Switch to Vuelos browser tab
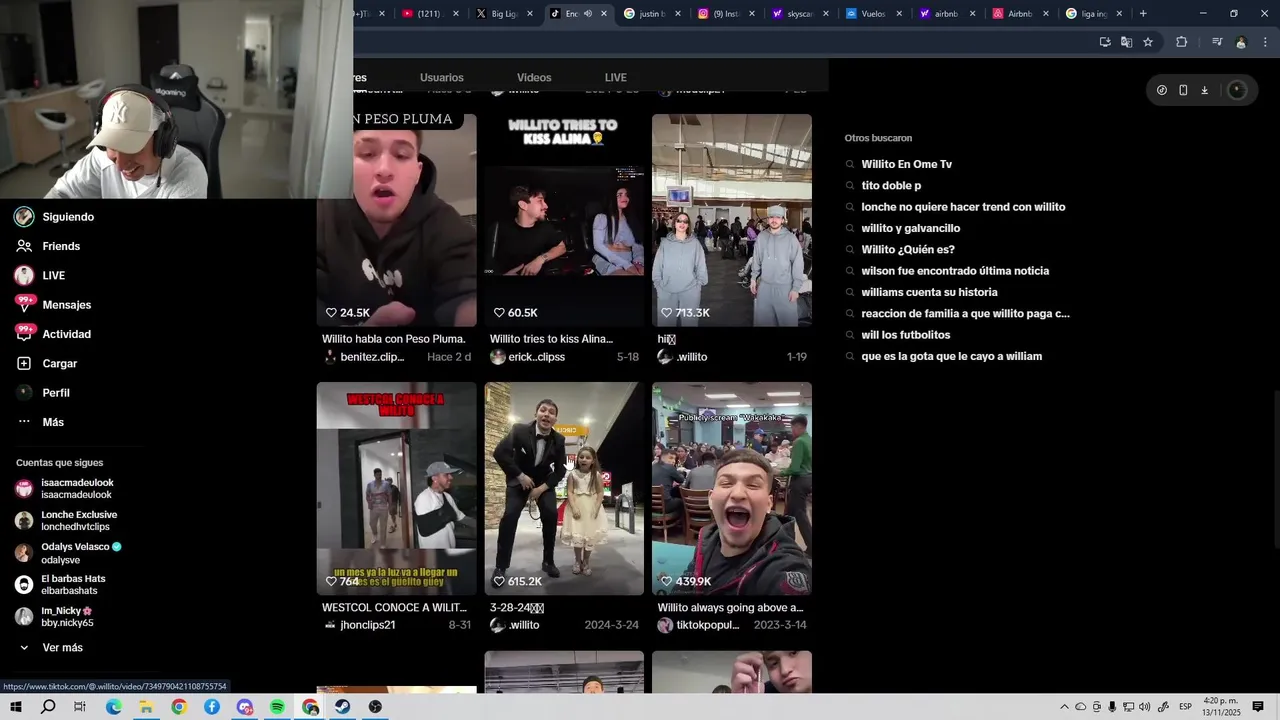 point(873,14)
